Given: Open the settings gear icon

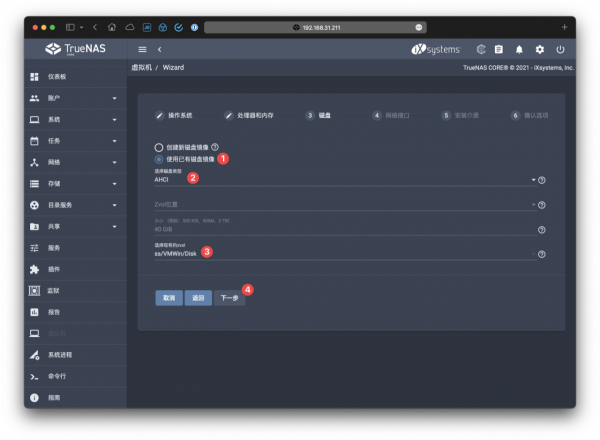Looking at the screenshot, I should (x=540, y=49).
